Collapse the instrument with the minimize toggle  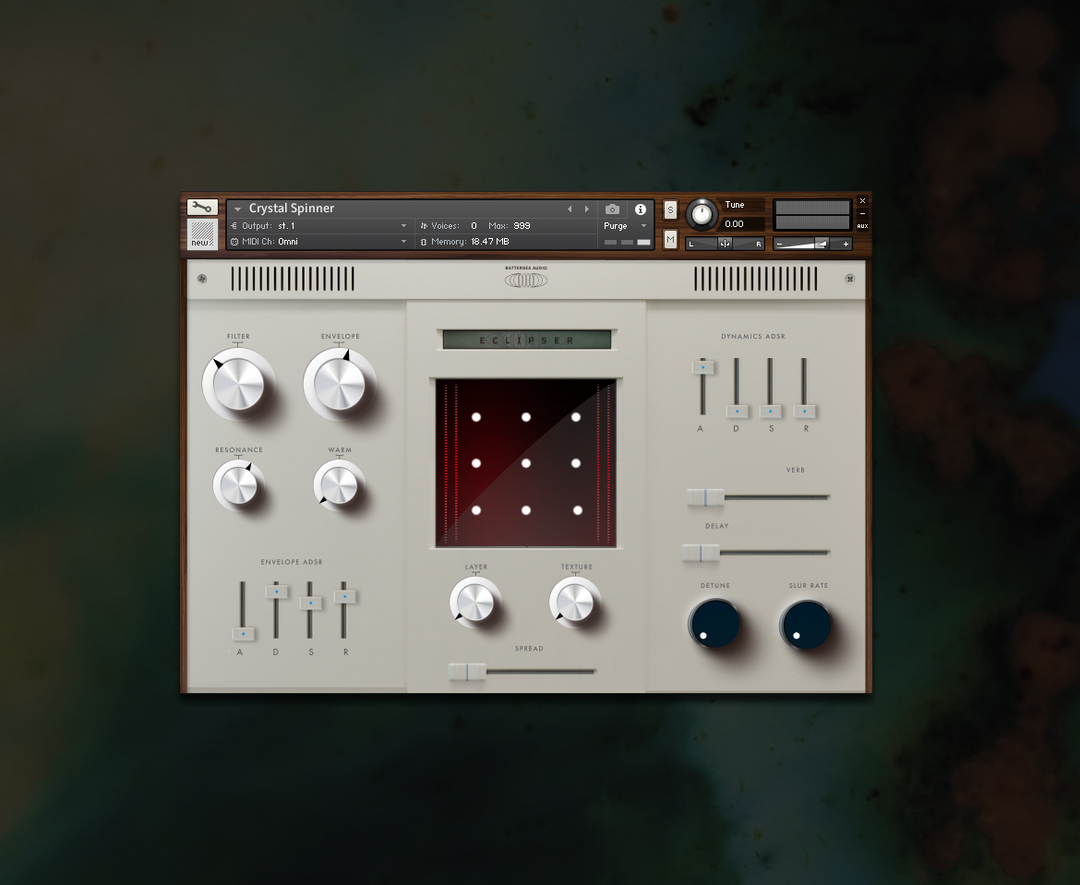tap(862, 213)
